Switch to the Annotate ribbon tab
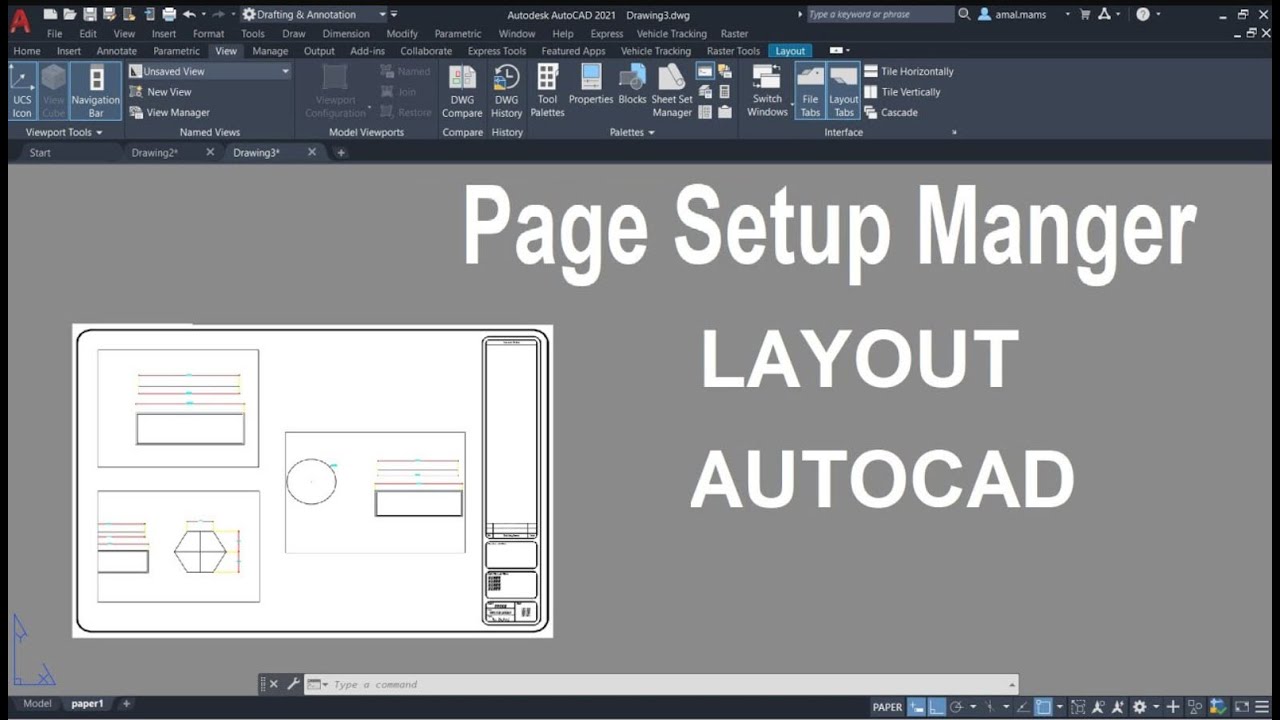The width and height of the screenshot is (1280, 720). pos(116,51)
